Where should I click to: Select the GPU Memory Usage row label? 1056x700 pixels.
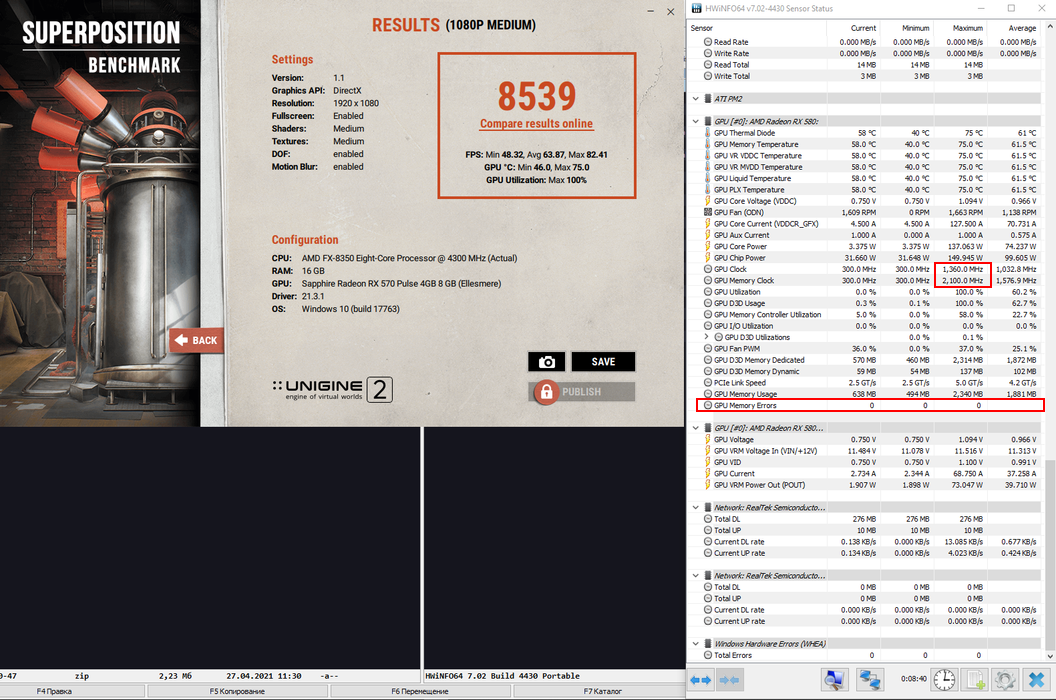pyautogui.click(x=746, y=394)
